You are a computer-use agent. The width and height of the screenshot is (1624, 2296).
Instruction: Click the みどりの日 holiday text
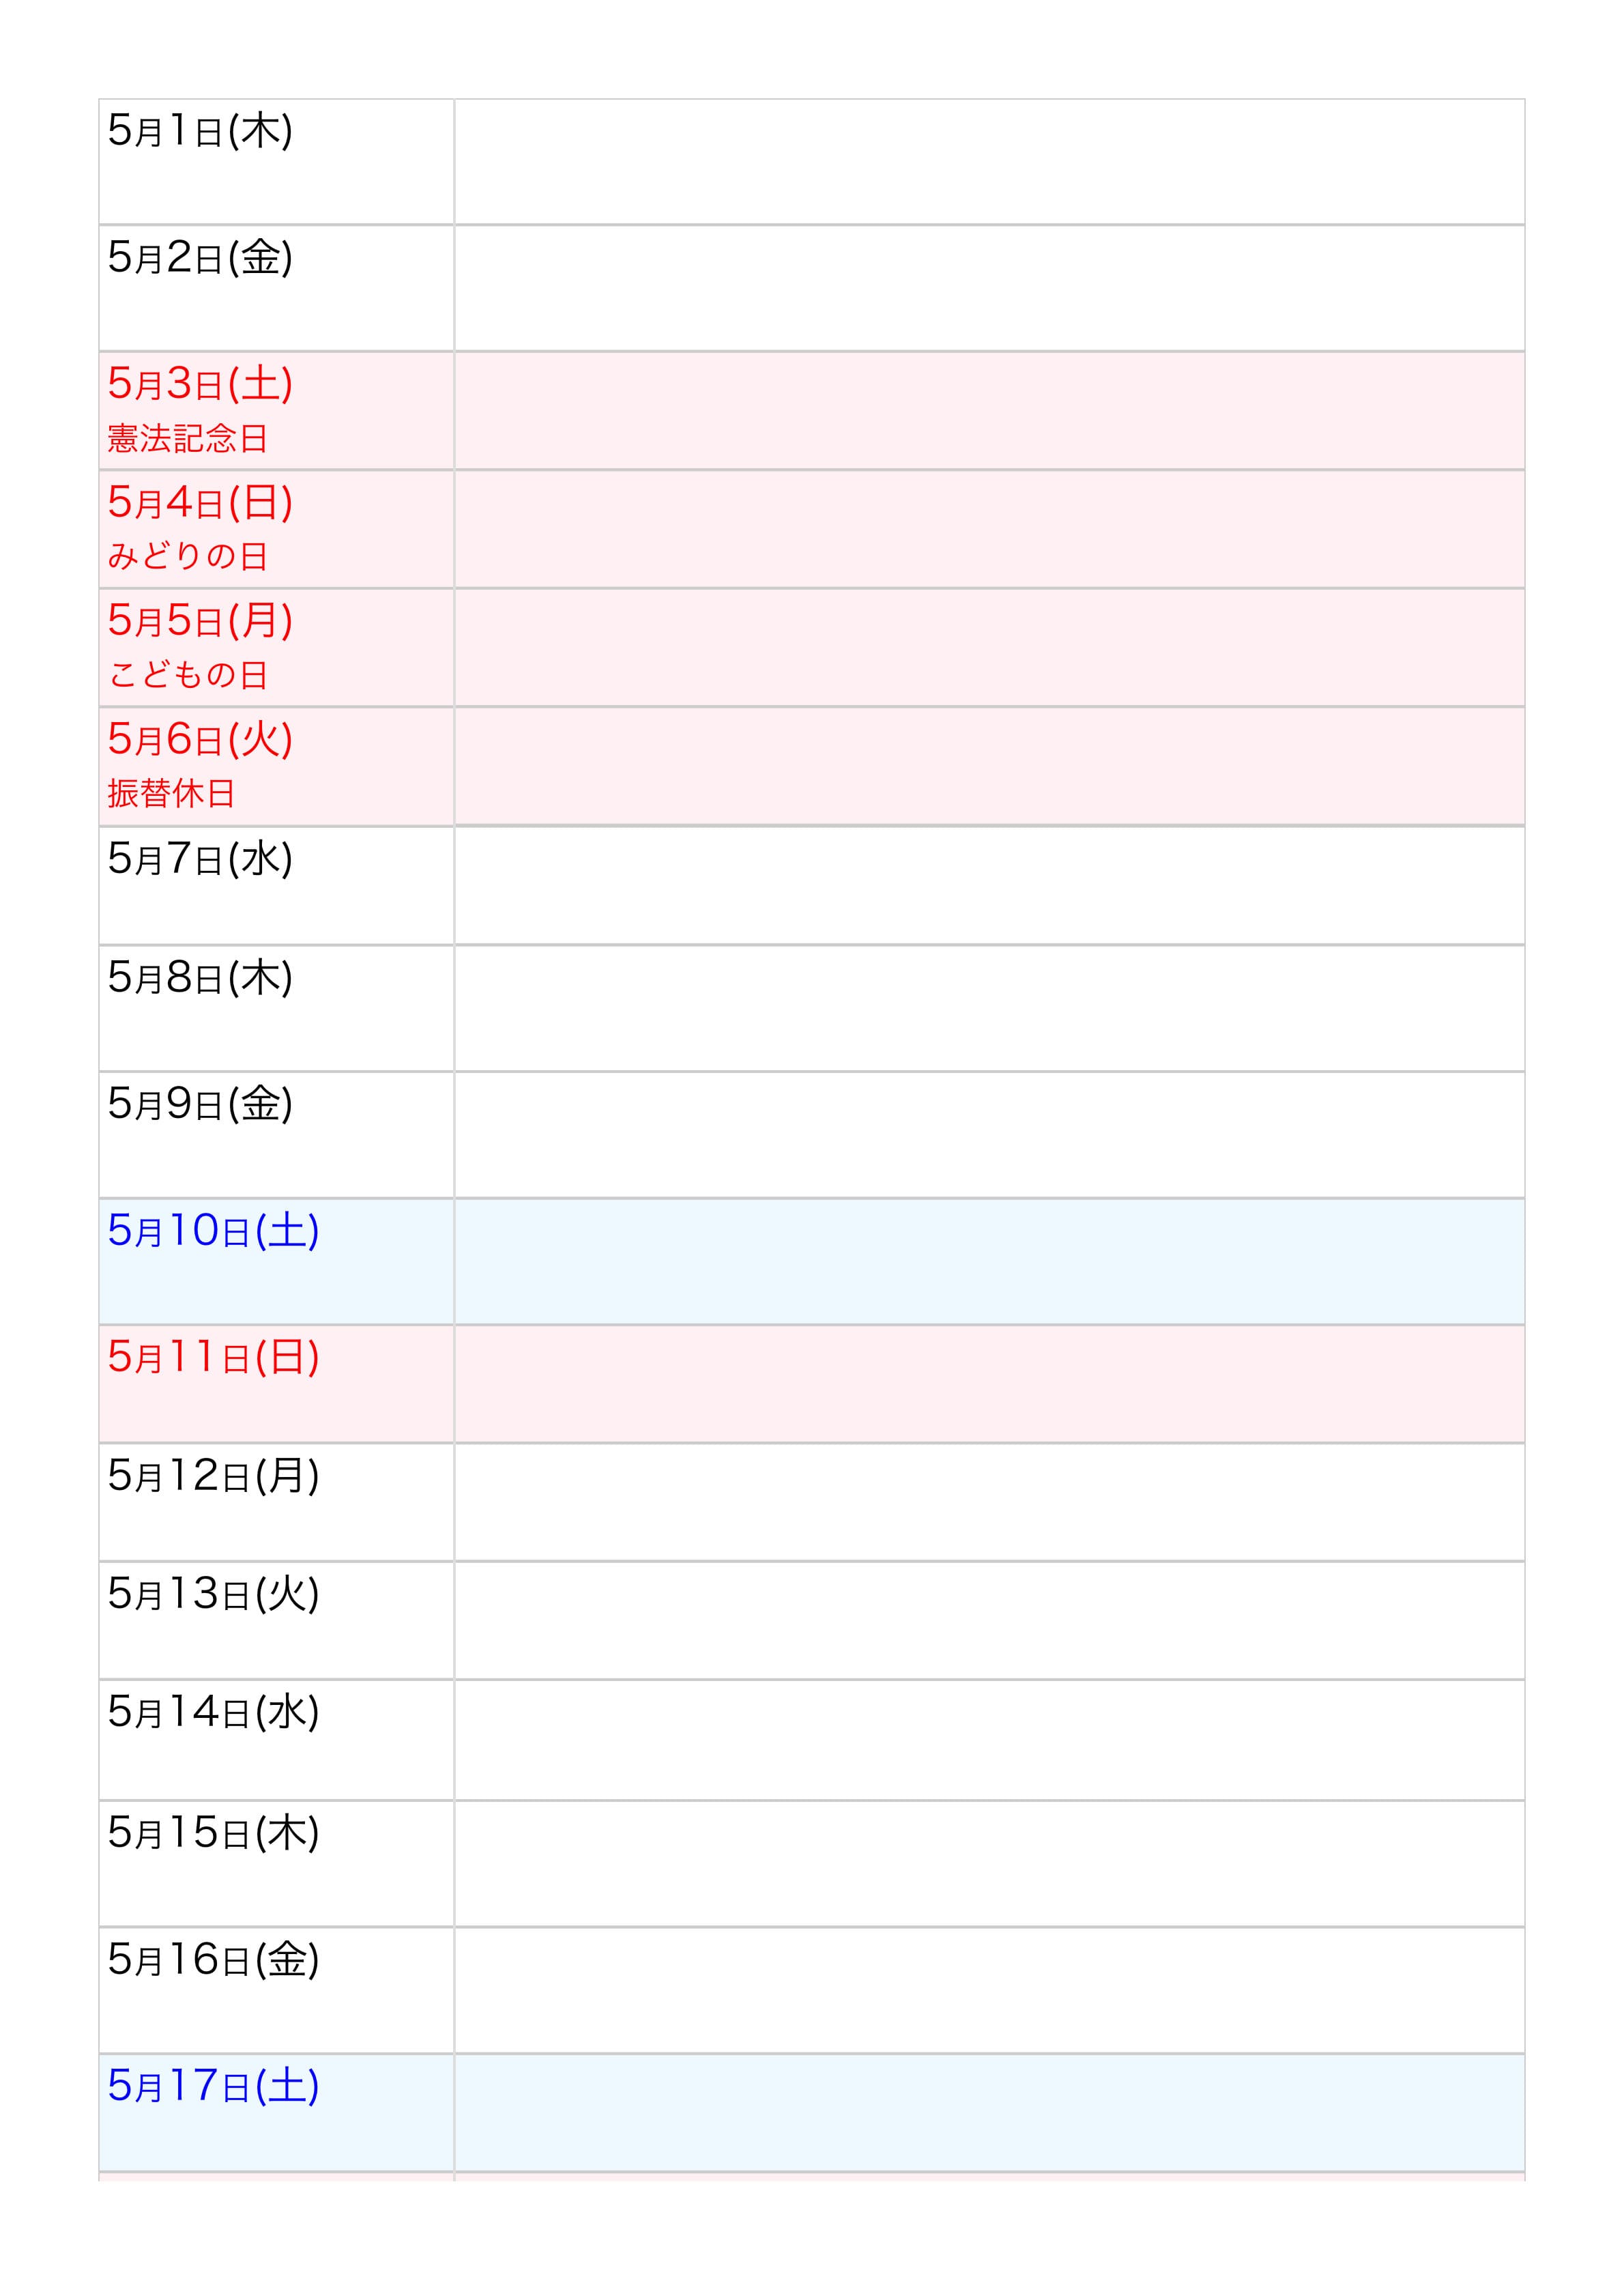[187, 556]
